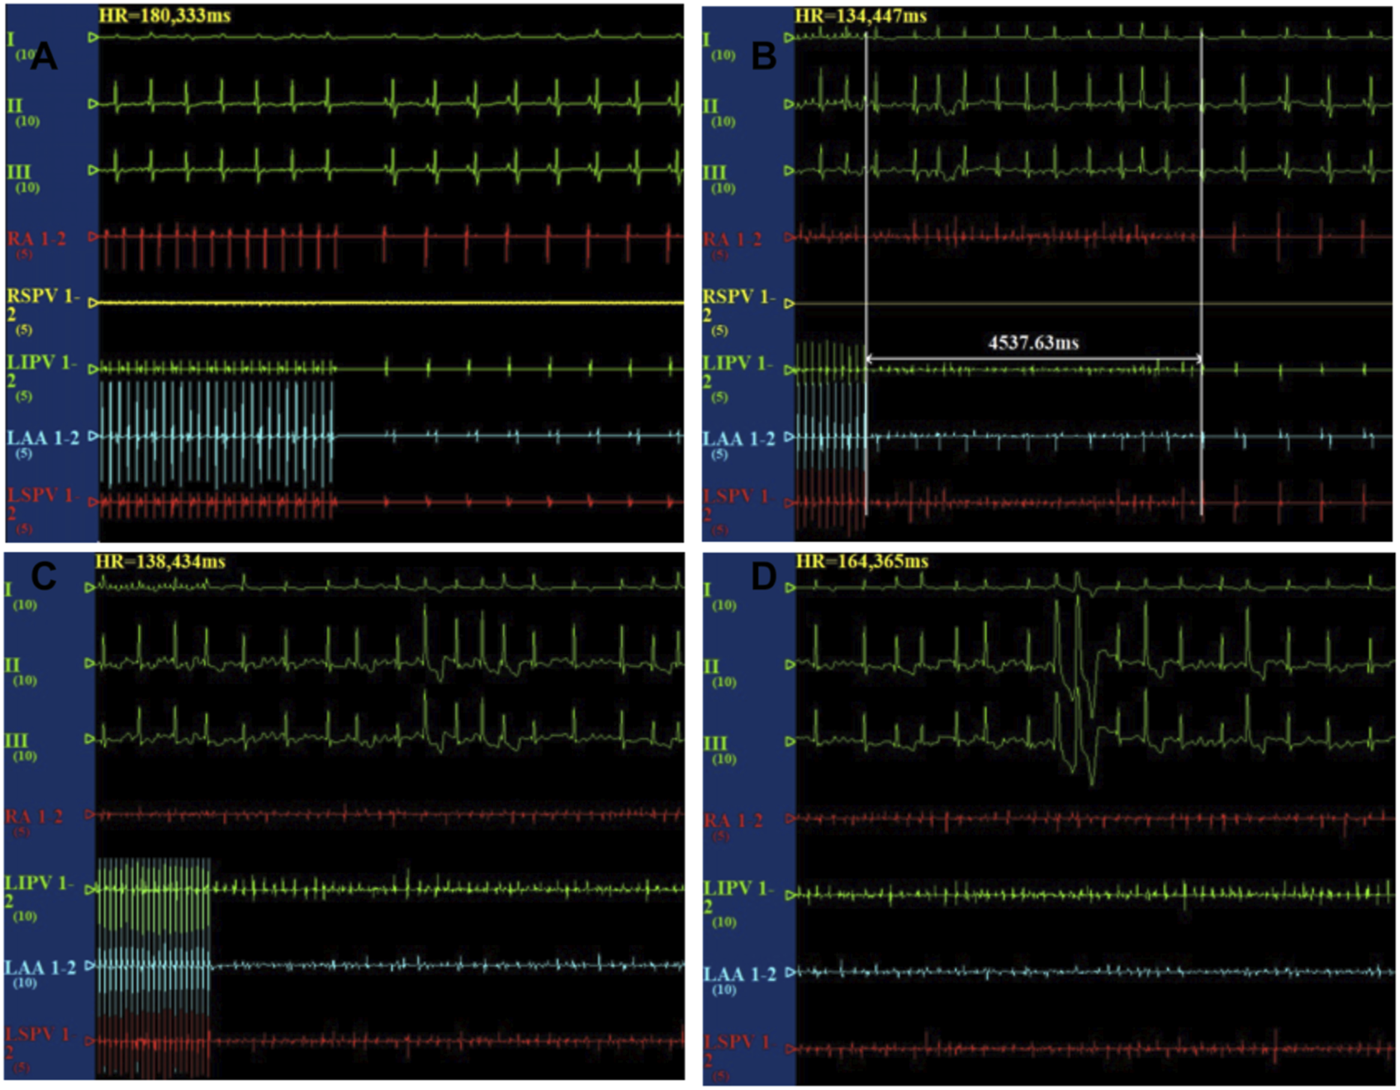Click the RSPV 1-2 baseline triangle in panel A

tap(93, 302)
